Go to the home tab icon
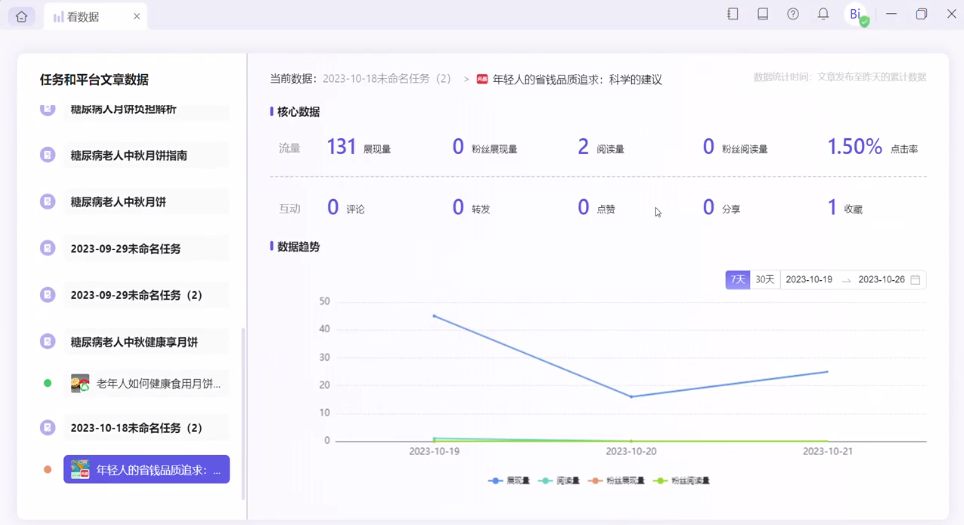This screenshot has height=525, width=964. pos(22,17)
